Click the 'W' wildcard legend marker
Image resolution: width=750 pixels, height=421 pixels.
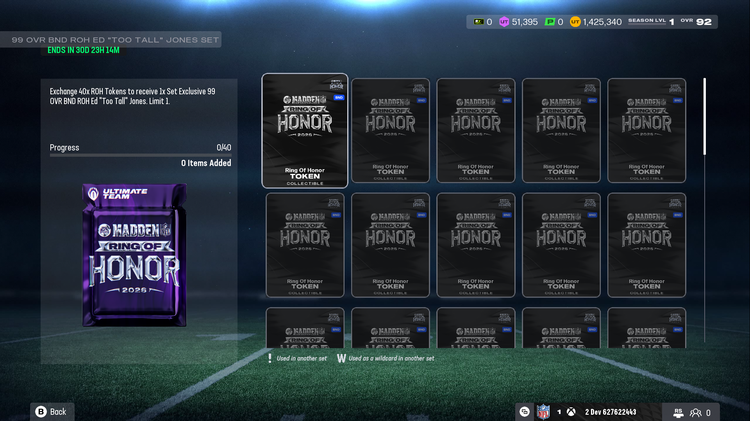(x=341, y=358)
